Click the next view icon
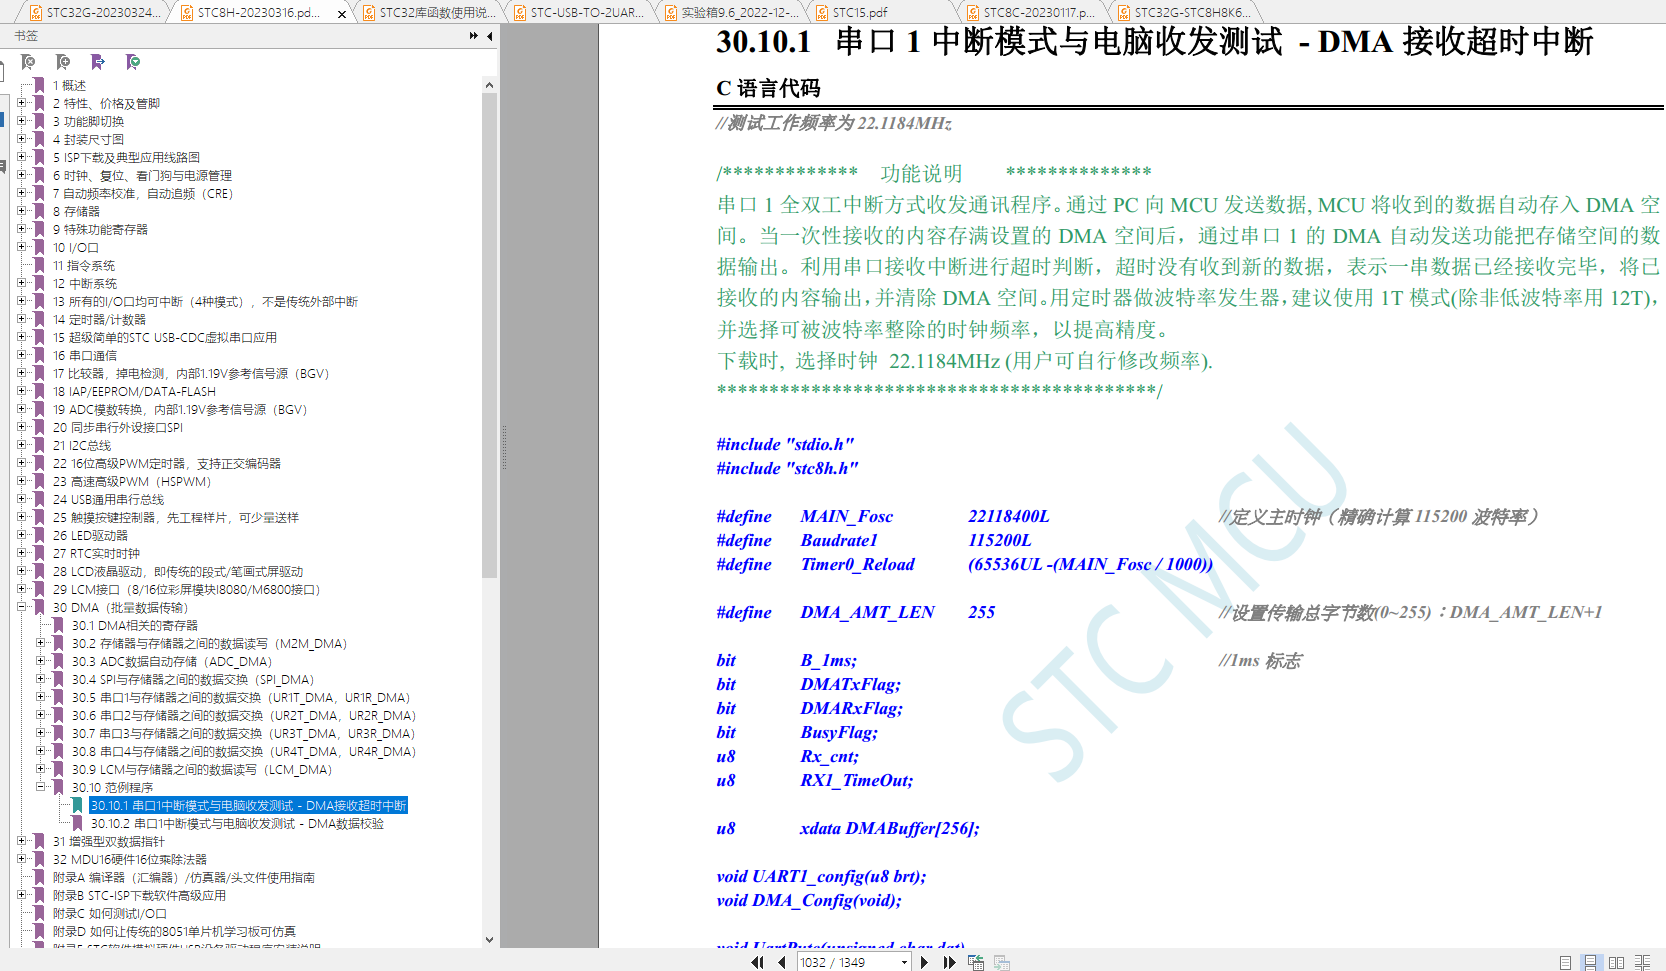 (x=1001, y=962)
